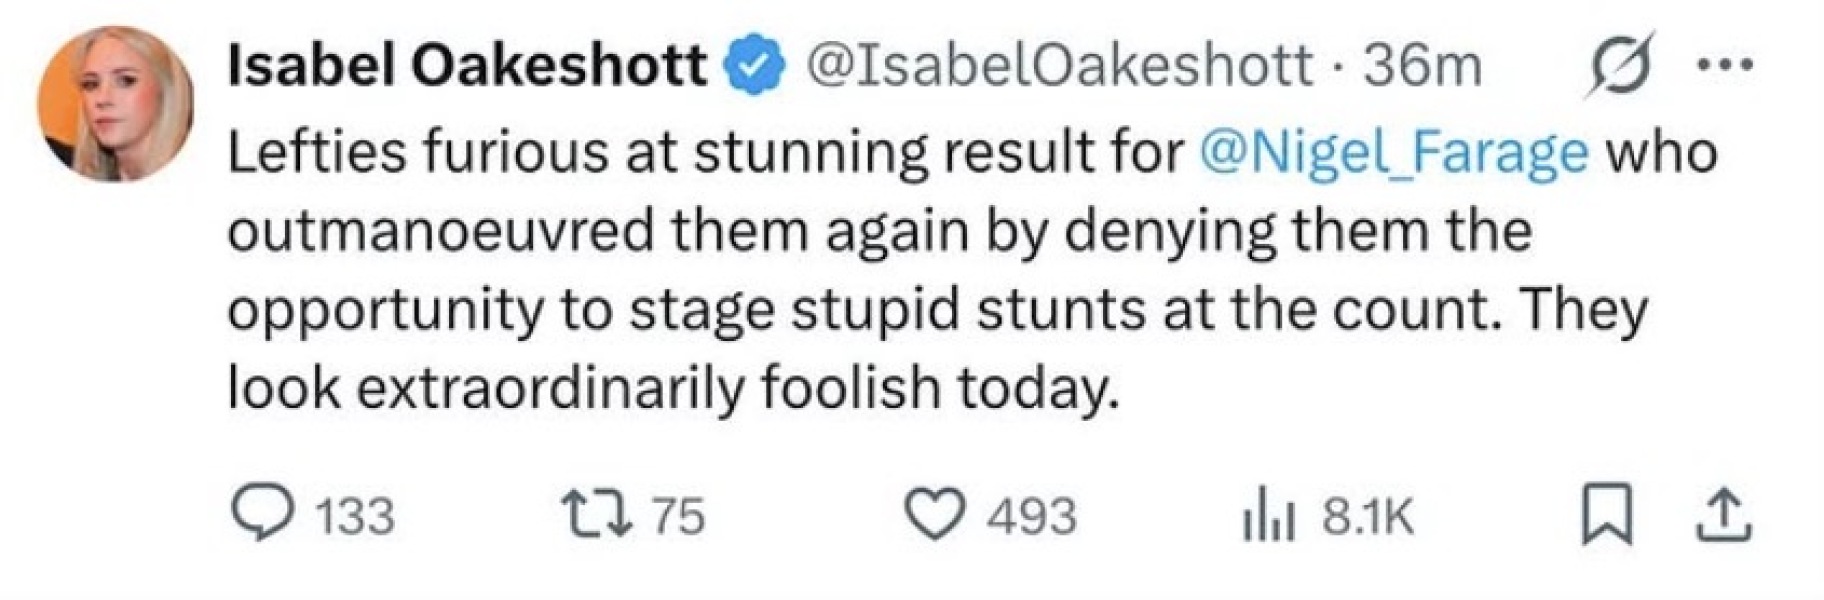Bookmark this tweet
1824x600 pixels.
click(1606, 515)
